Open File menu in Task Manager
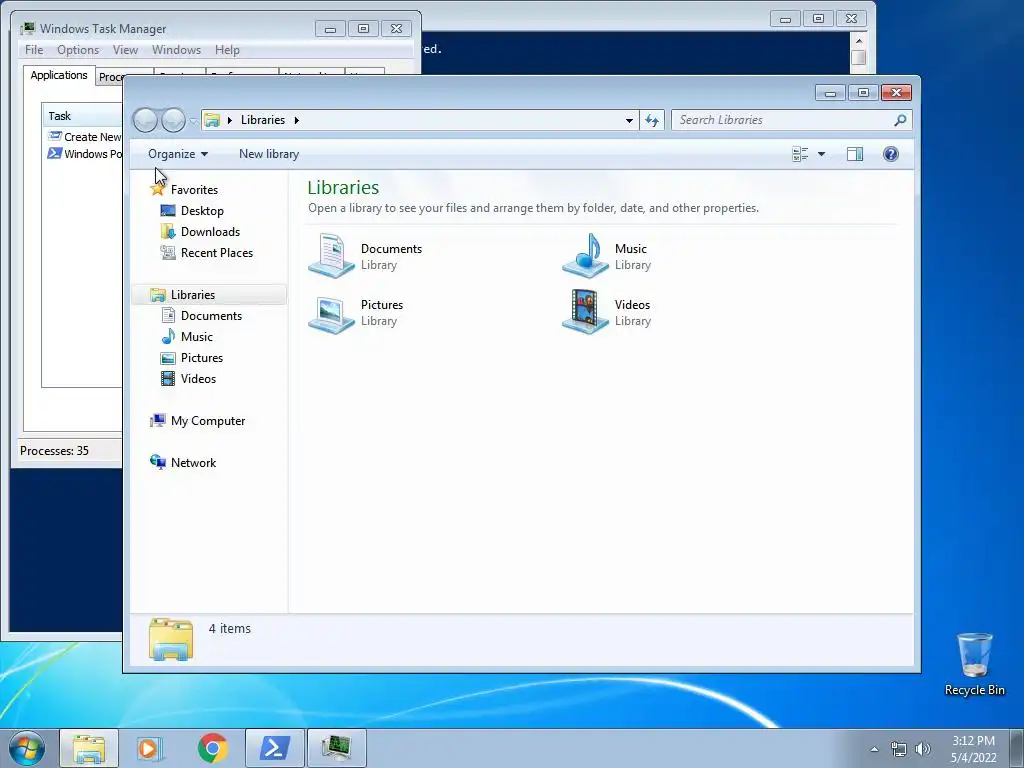1024x768 pixels. 34,50
